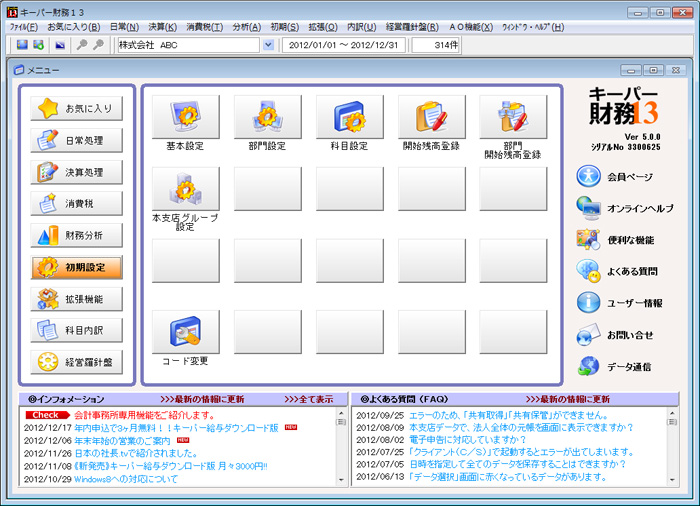700x506 pixels.
Task: Open 2012/09/25 共有取得 error FAQ link
Action: pos(508,415)
